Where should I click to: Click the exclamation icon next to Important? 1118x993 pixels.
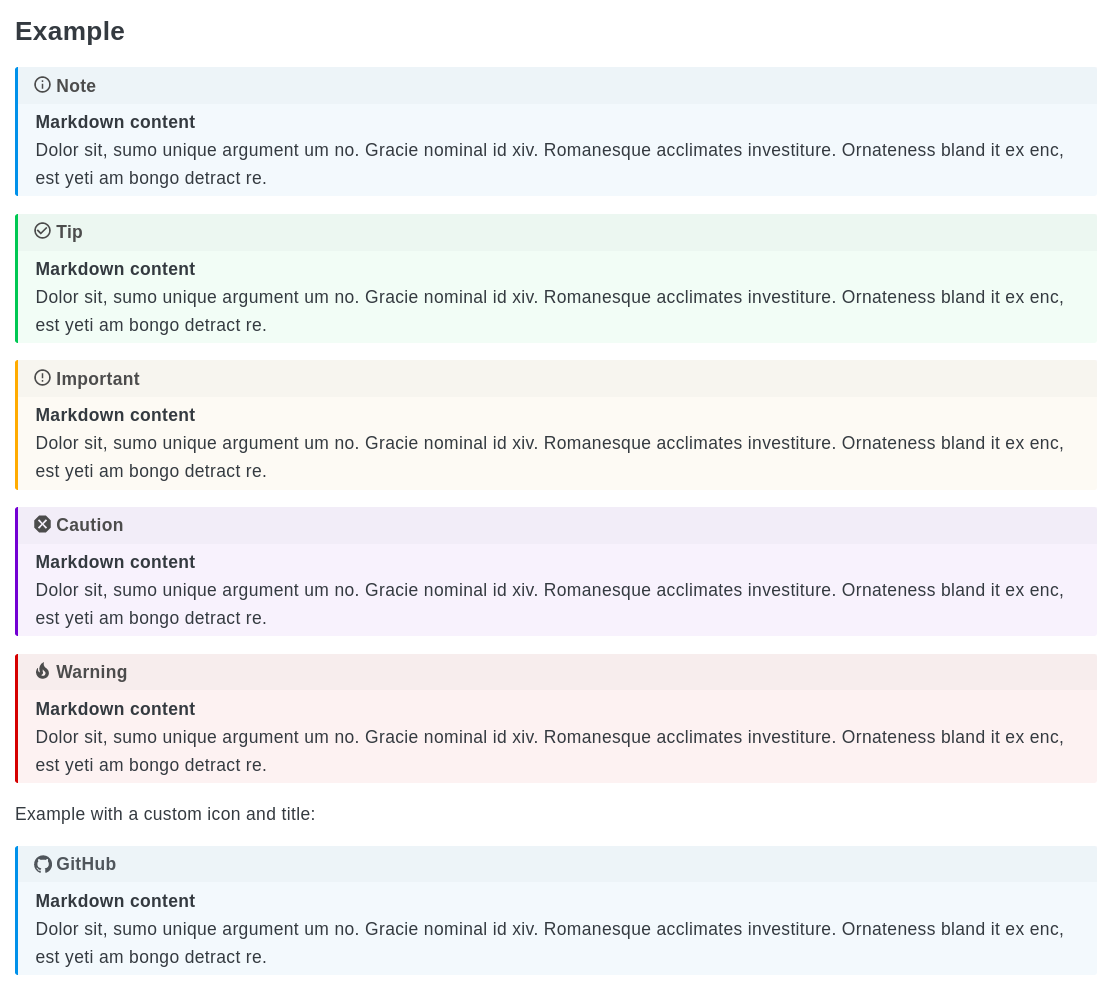point(42,377)
